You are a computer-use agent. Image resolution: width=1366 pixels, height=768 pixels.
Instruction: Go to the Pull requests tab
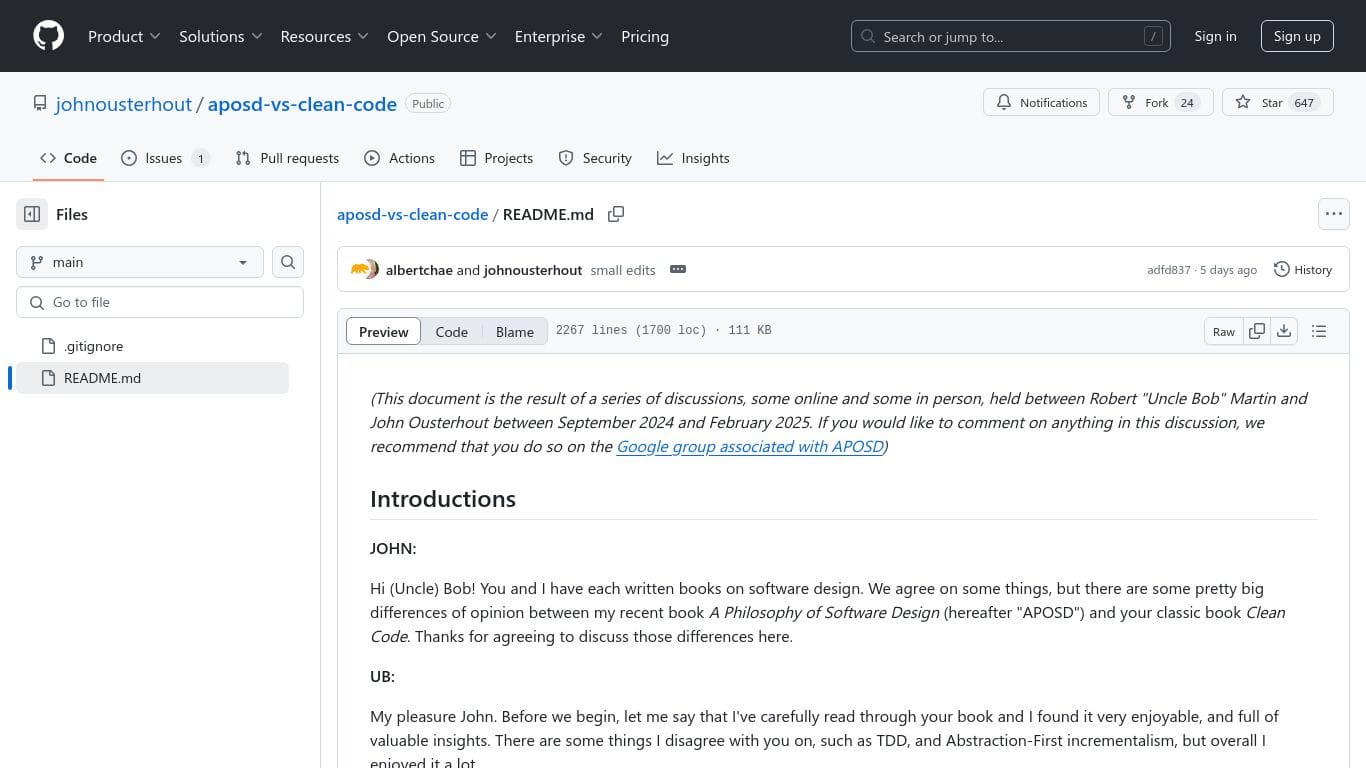[x=288, y=158]
